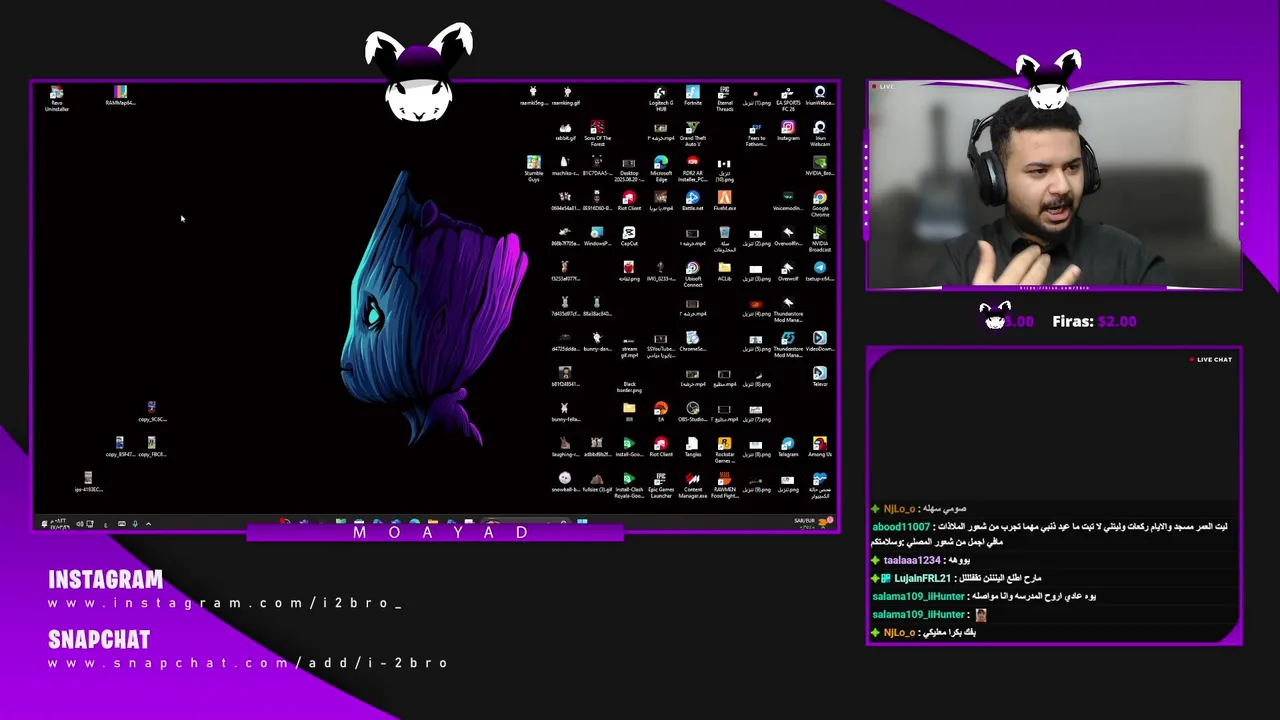Image resolution: width=1280 pixels, height=720 pixels.
Task: Launch the EA app shortcut
Action: [x=660, y=411]
